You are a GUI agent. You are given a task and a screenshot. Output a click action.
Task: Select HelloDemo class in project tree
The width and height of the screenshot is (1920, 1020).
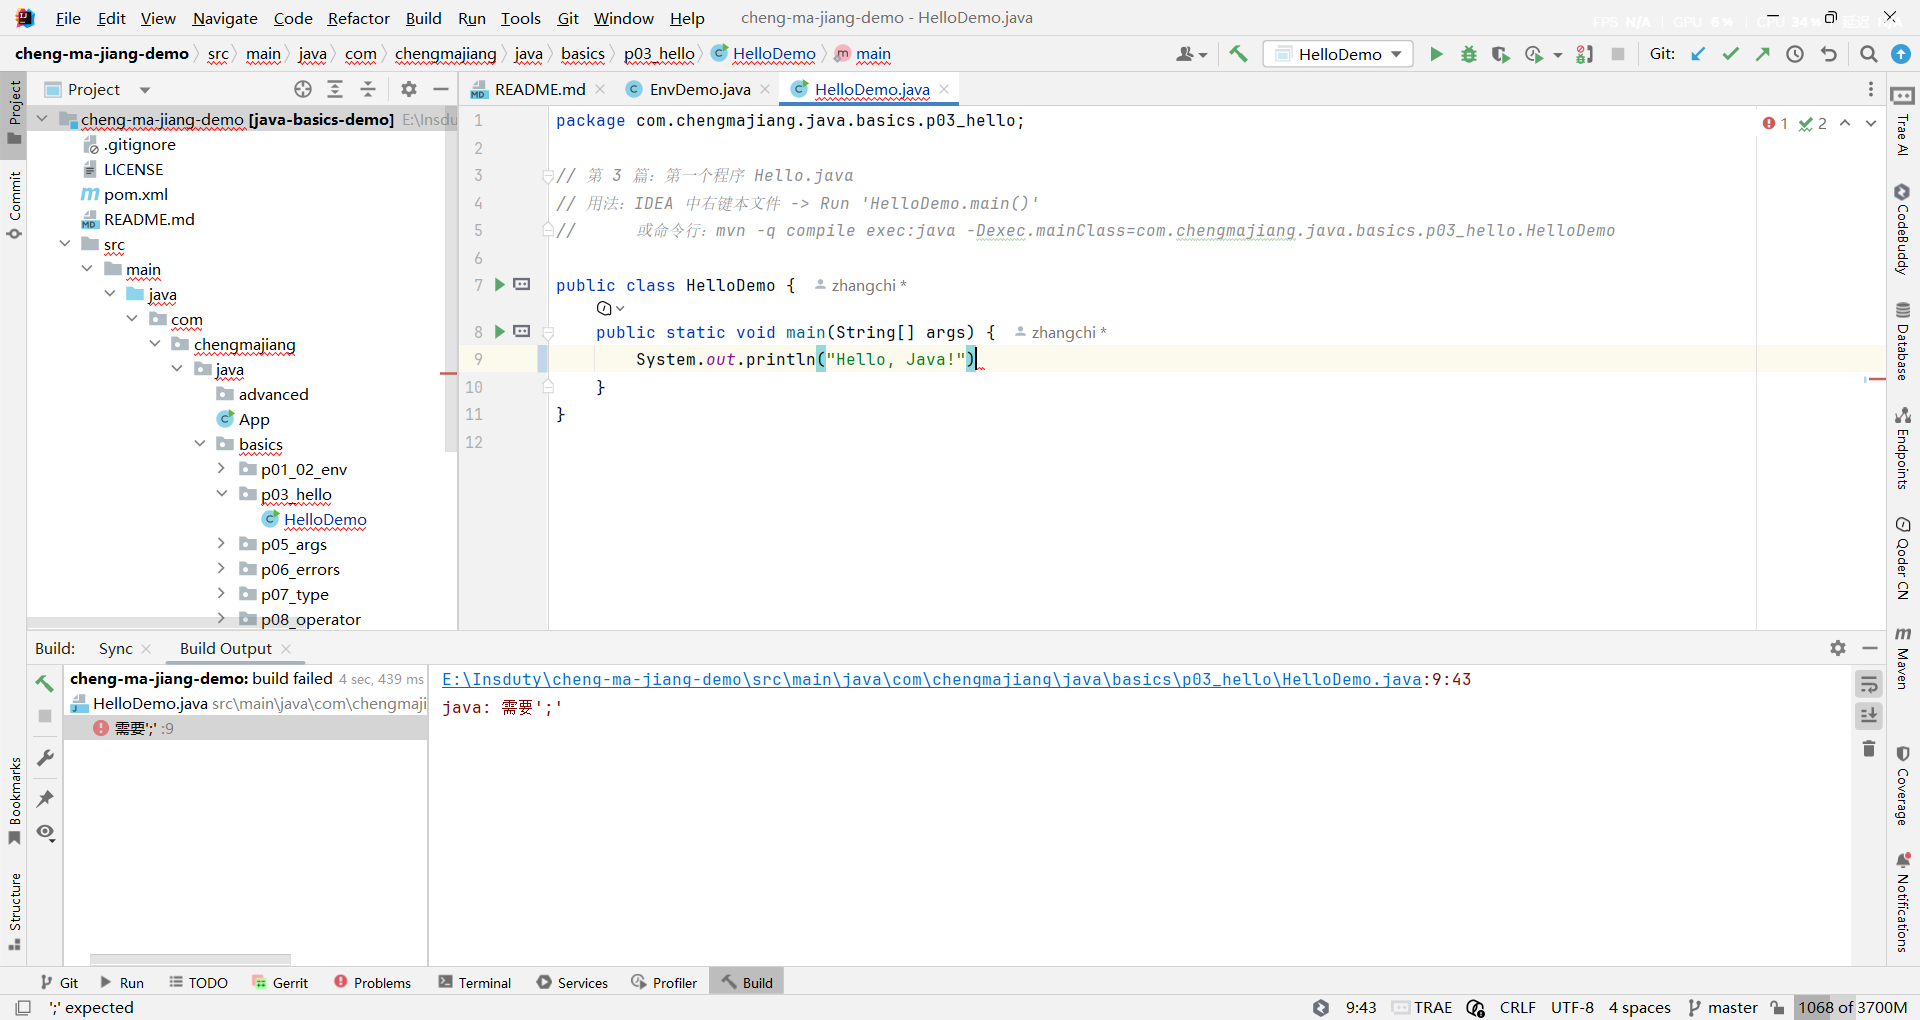pos(325,519)
